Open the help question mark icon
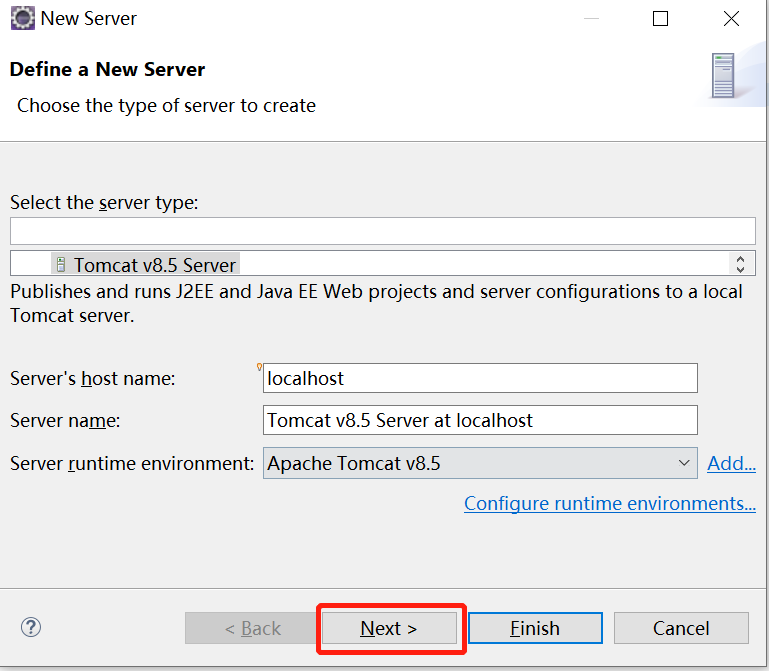This screenshot has width=769, height=671. coord(31,627)
